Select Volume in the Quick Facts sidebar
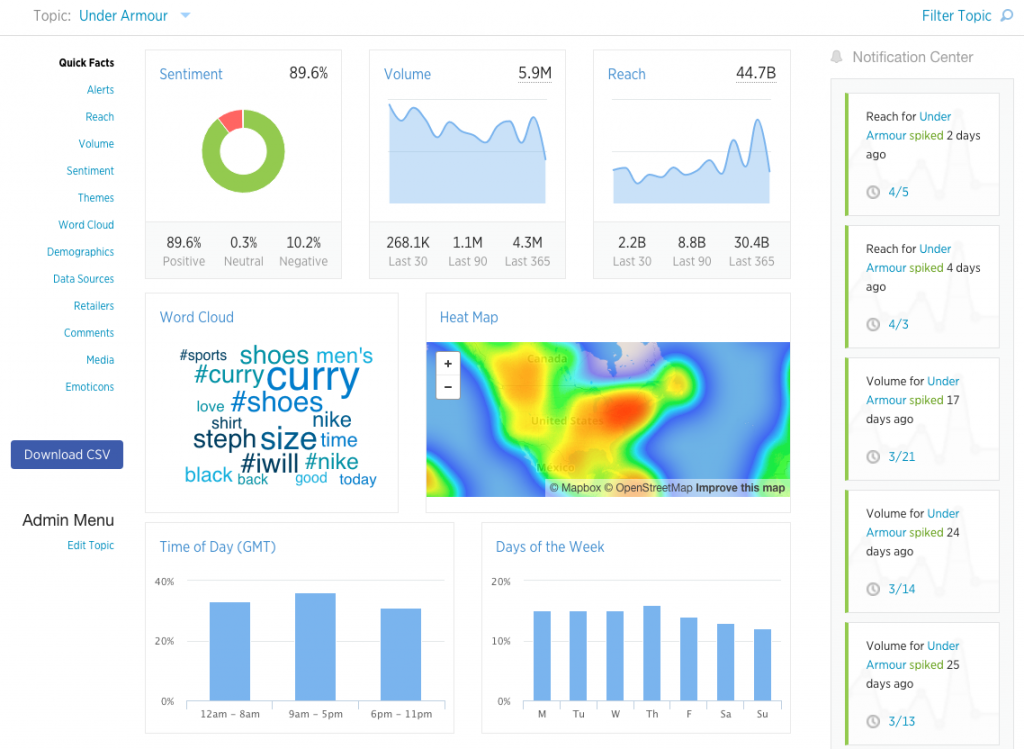 coord(97,144)
